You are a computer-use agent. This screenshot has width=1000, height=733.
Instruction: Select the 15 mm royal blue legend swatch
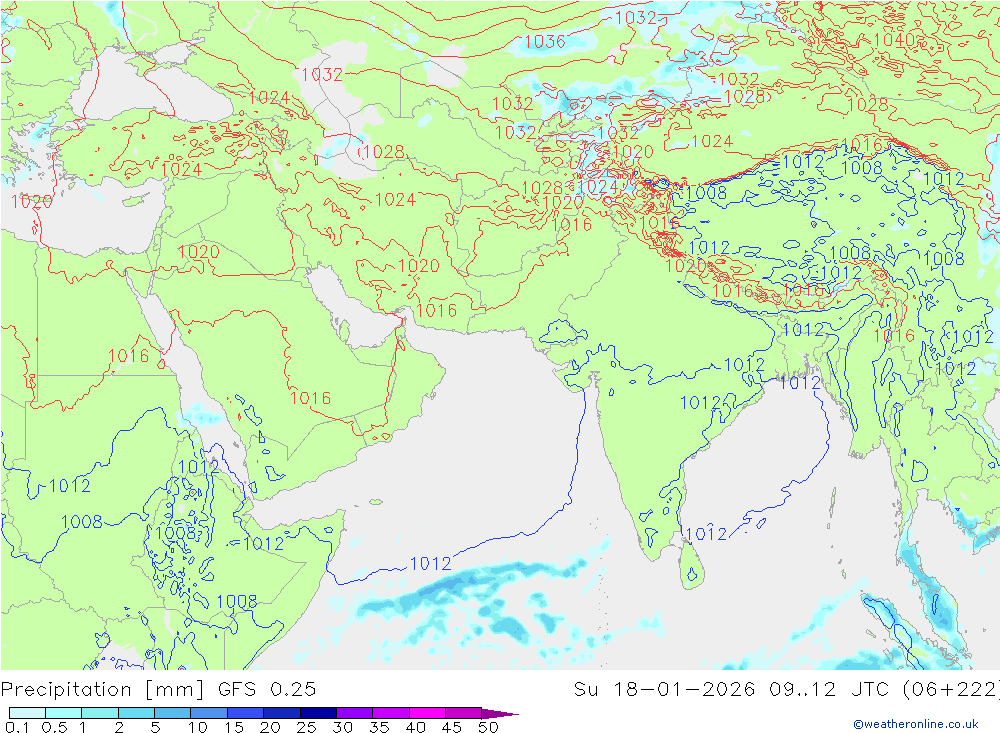click(245, 713)
